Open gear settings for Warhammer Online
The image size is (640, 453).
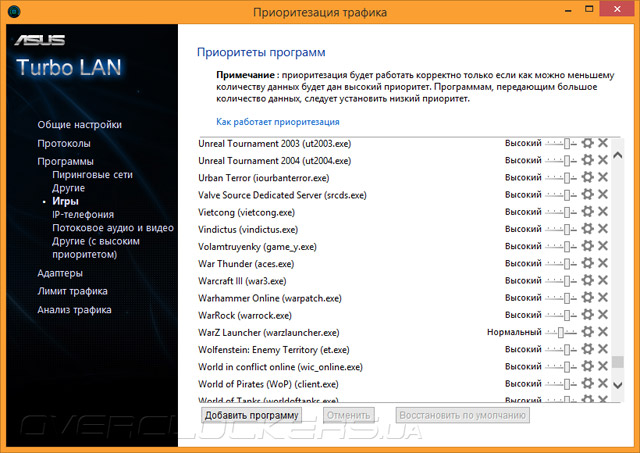[x=587, y=298]
